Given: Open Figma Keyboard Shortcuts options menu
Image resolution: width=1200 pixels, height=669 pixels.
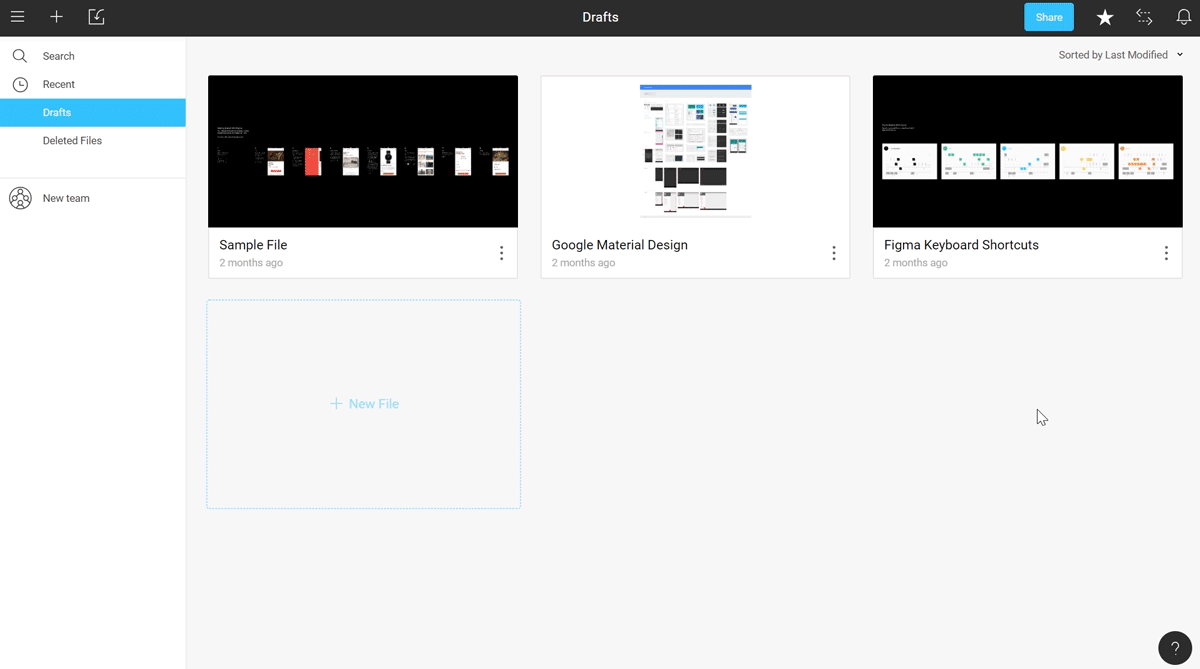Looking at the screenshot, I should (1165, 254).
